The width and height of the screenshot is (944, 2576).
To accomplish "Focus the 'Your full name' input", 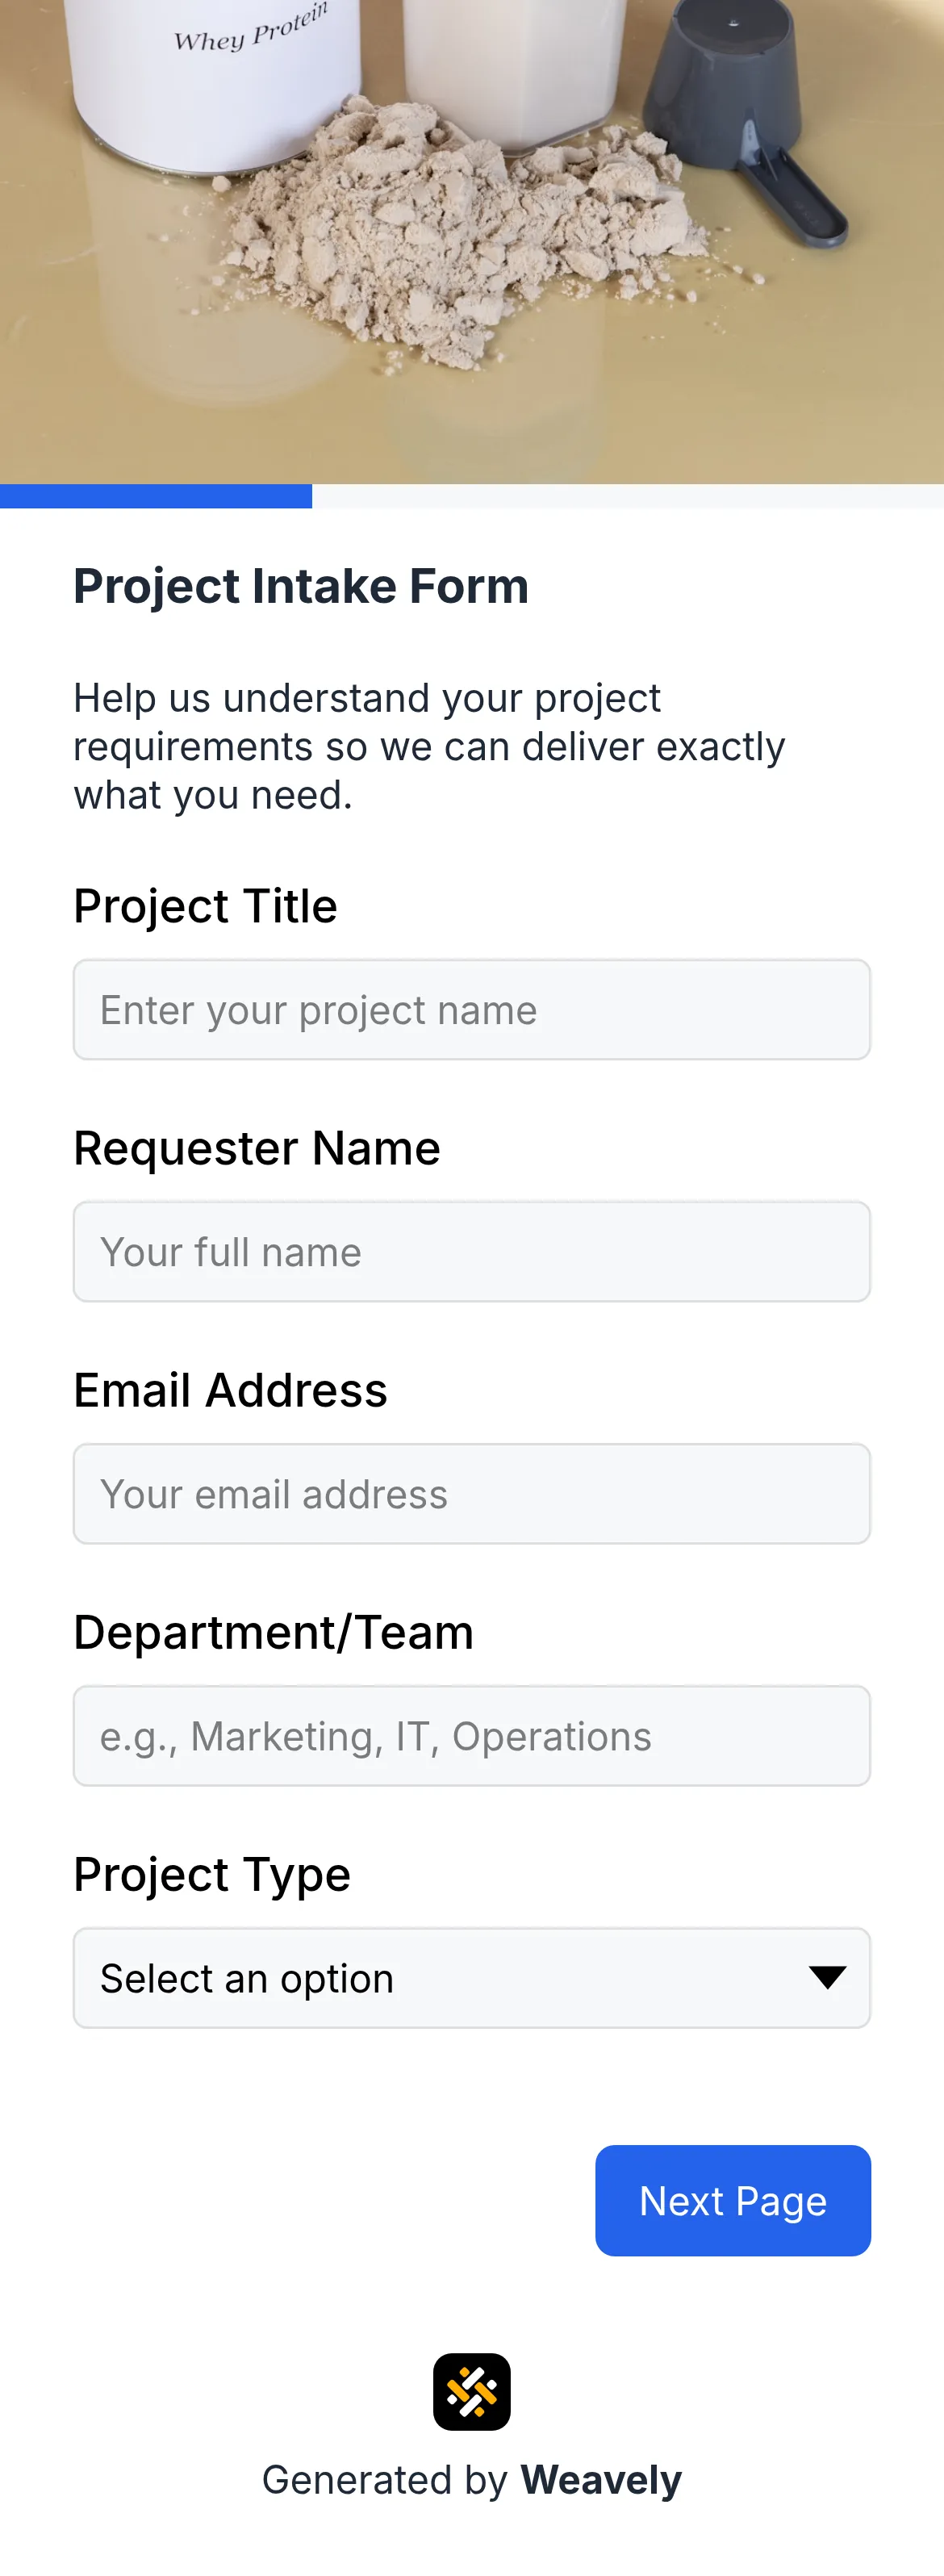I will tap(471, 1251).
